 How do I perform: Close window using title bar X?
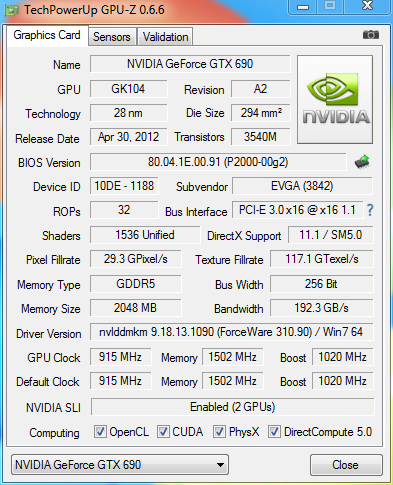click(367, 7)
